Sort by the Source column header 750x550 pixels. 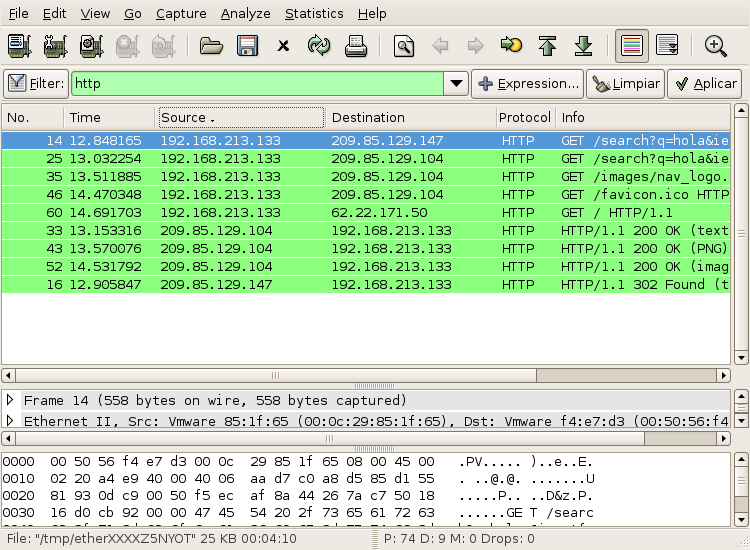(x=242, y=118)
